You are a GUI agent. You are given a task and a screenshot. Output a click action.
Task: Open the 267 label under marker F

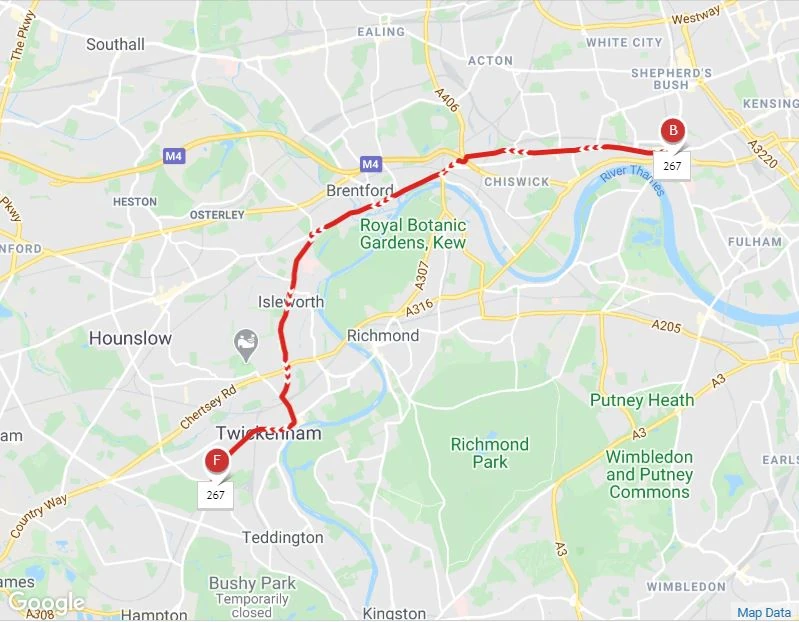(216, 495)
